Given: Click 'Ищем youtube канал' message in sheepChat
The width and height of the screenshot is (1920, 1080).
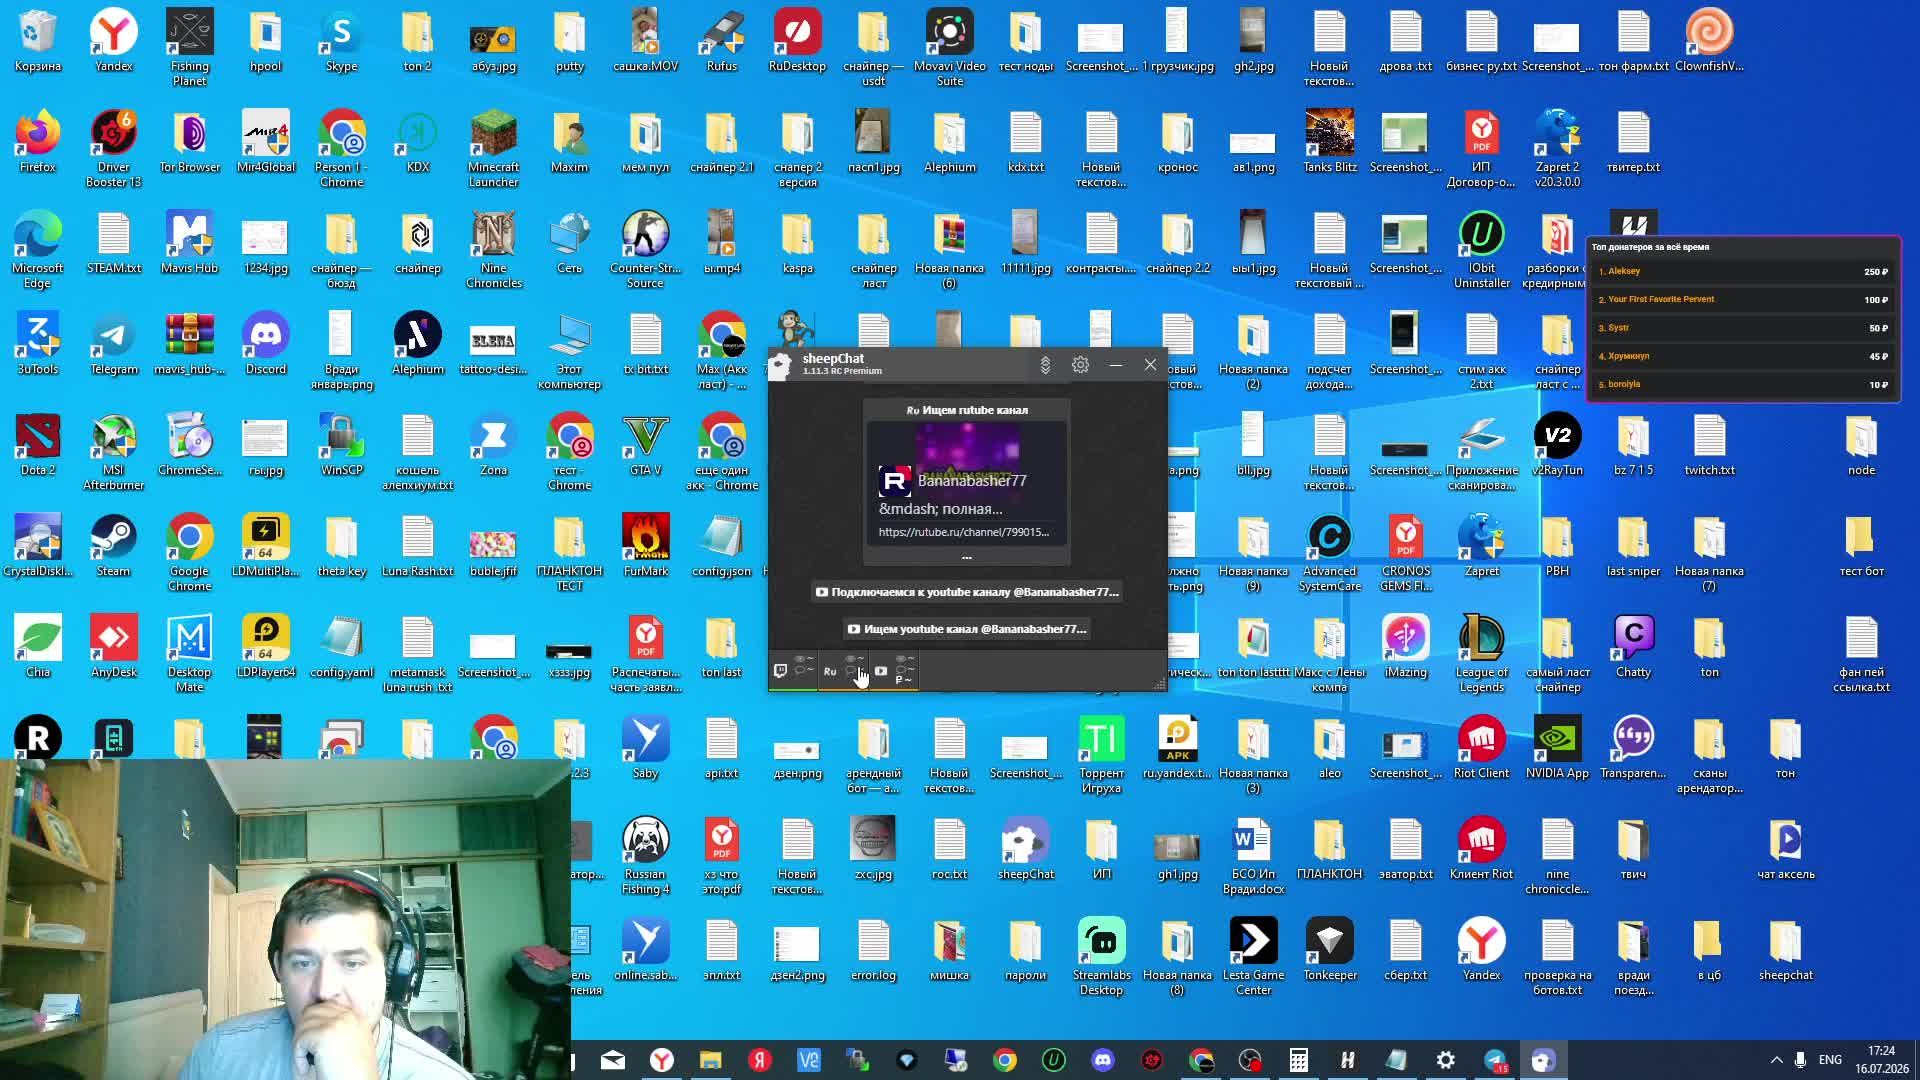Looking at the screenshot, I should click(966, 629).
